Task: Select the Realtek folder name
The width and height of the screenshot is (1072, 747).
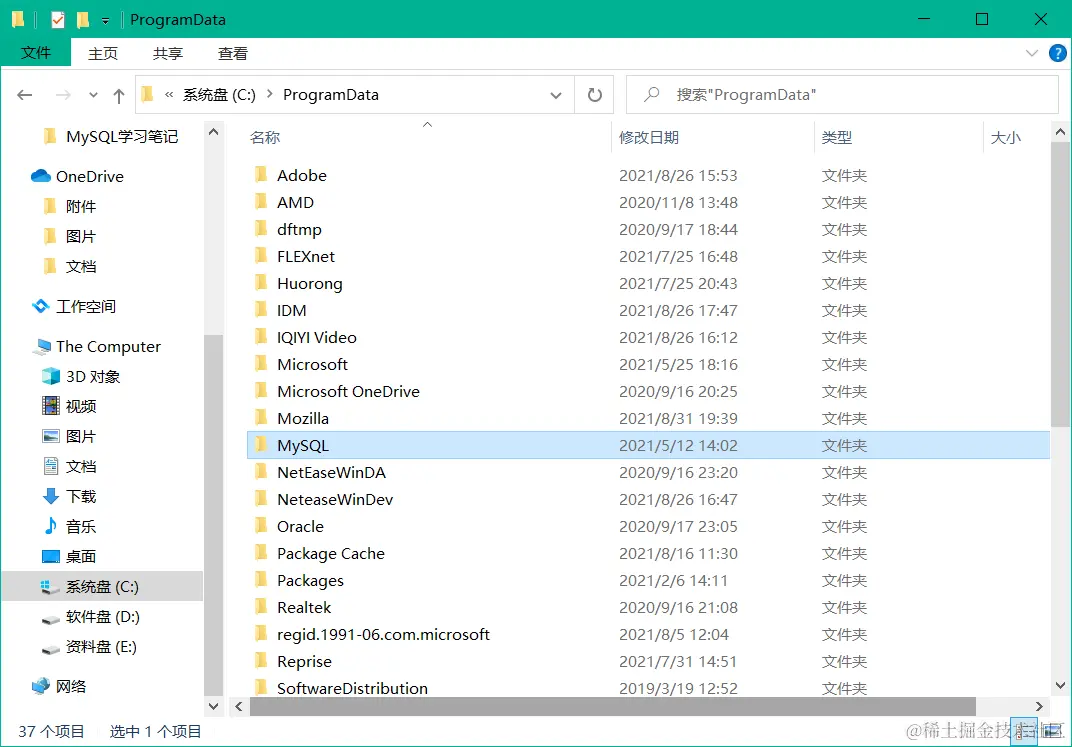Action: point(304,608)
